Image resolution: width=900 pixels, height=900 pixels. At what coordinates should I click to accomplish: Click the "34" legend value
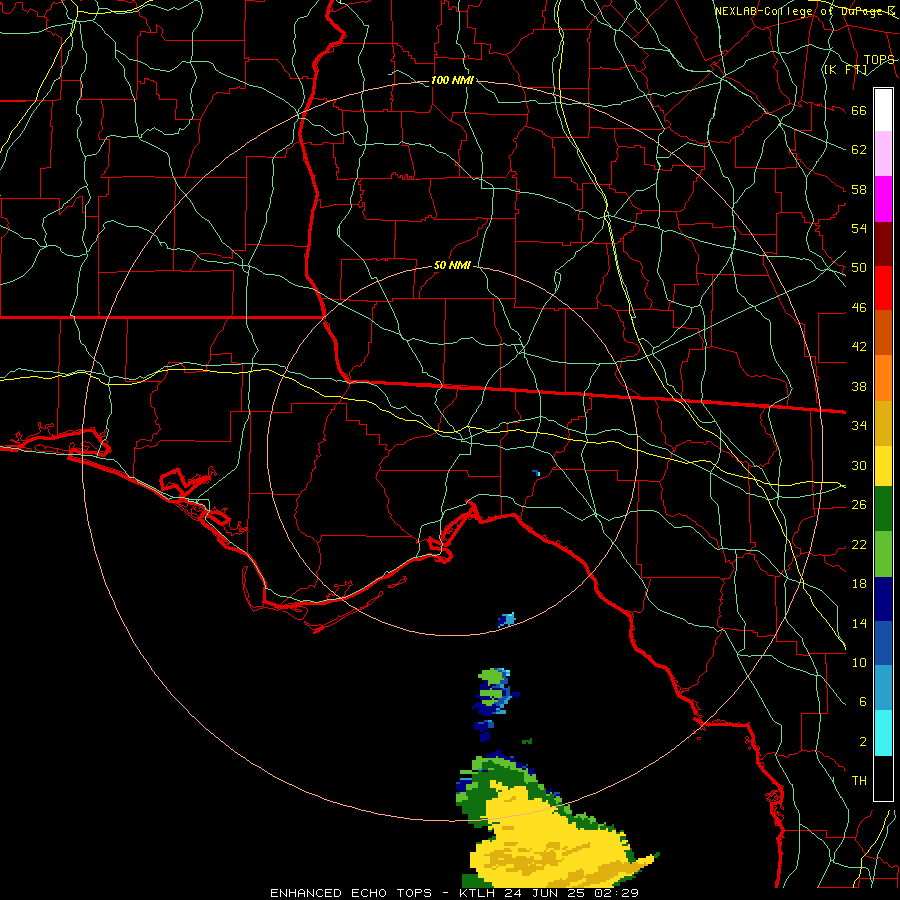click(x=859, y=425)
